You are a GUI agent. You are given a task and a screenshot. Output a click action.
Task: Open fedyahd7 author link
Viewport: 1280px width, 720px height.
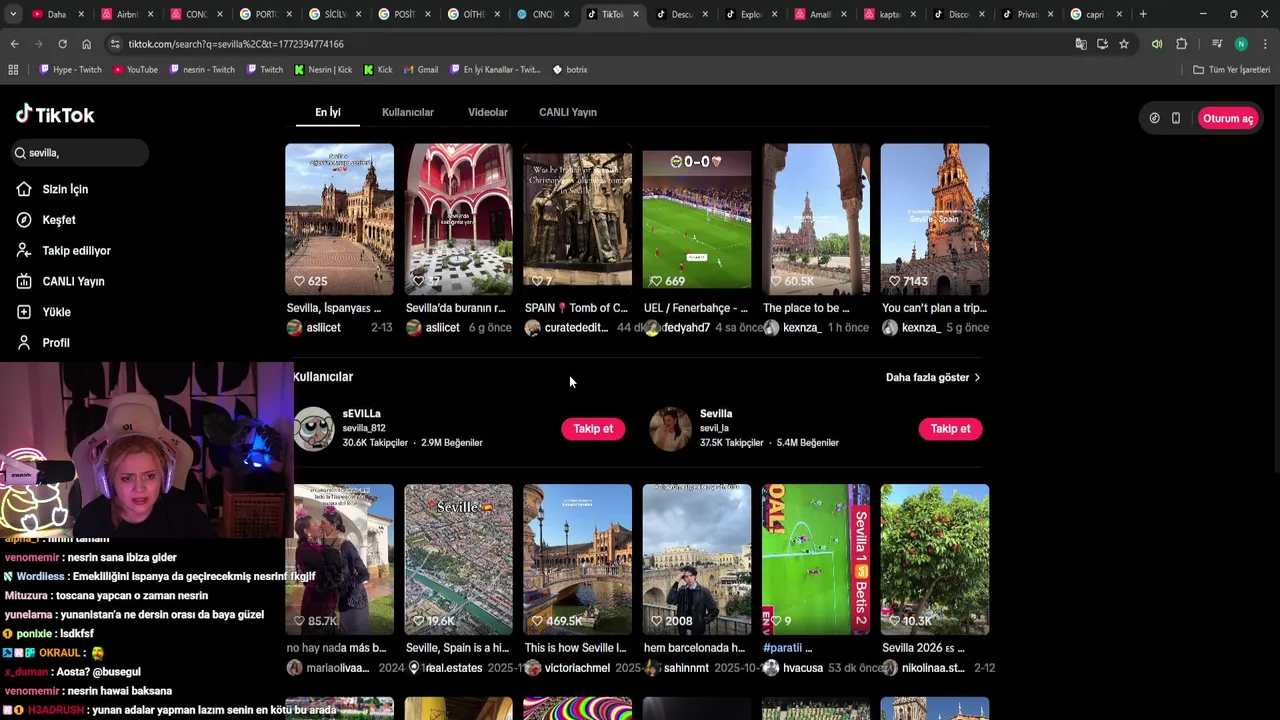click(x=686, y=328)
